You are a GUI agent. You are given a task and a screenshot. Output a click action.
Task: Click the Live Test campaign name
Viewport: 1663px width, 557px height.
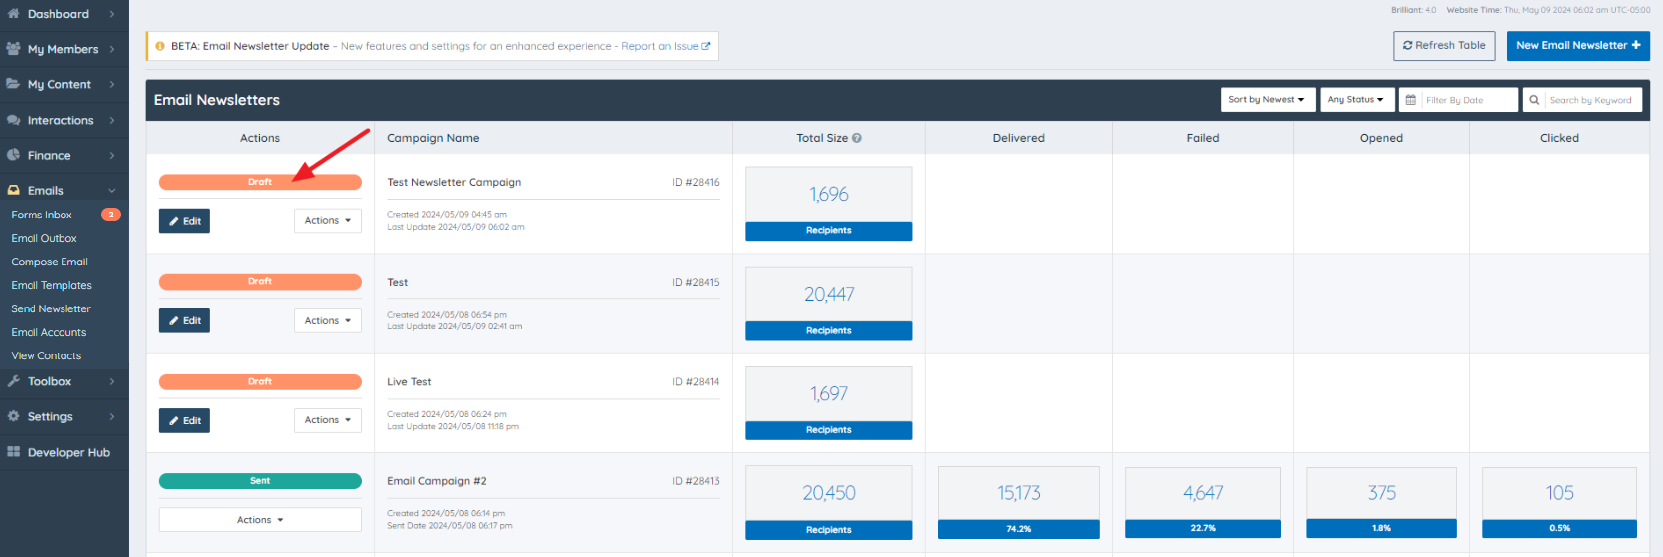click(409, 382)
